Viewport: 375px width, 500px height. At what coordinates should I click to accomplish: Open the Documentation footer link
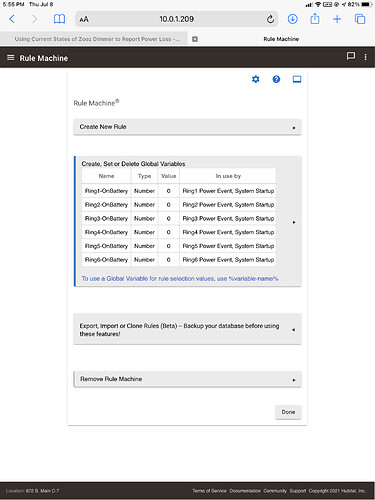[245, 491]
